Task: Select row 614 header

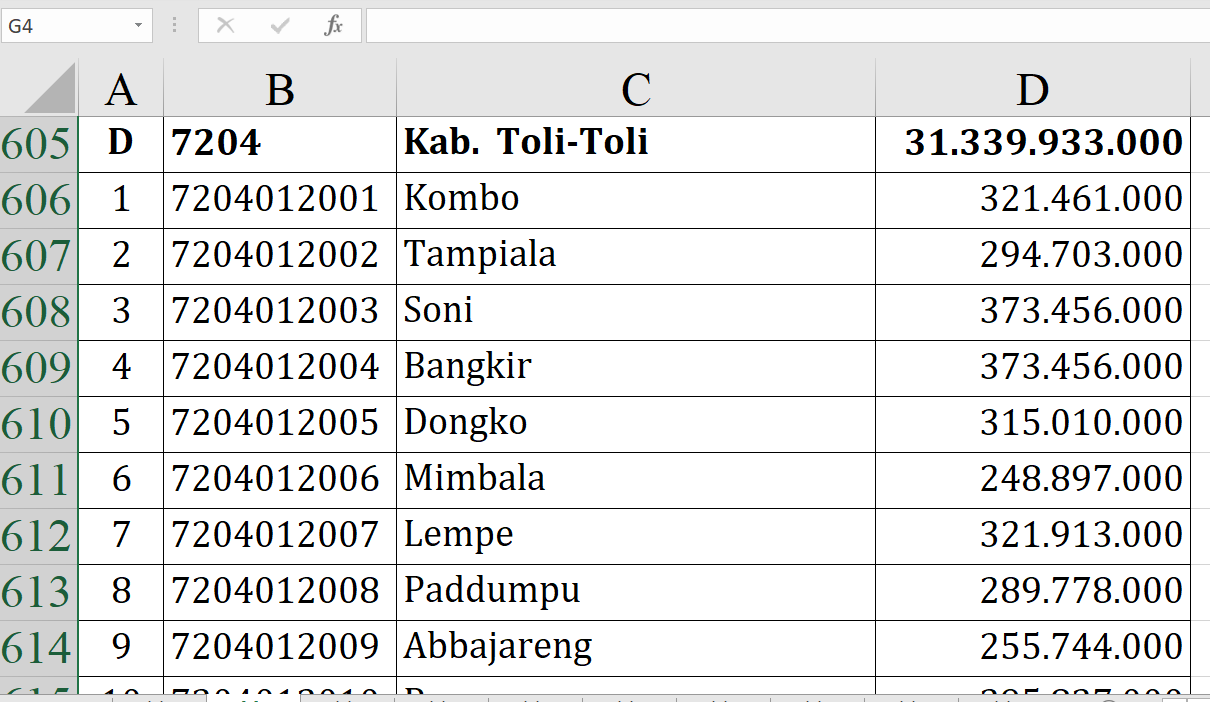Action: click(38, 648)
